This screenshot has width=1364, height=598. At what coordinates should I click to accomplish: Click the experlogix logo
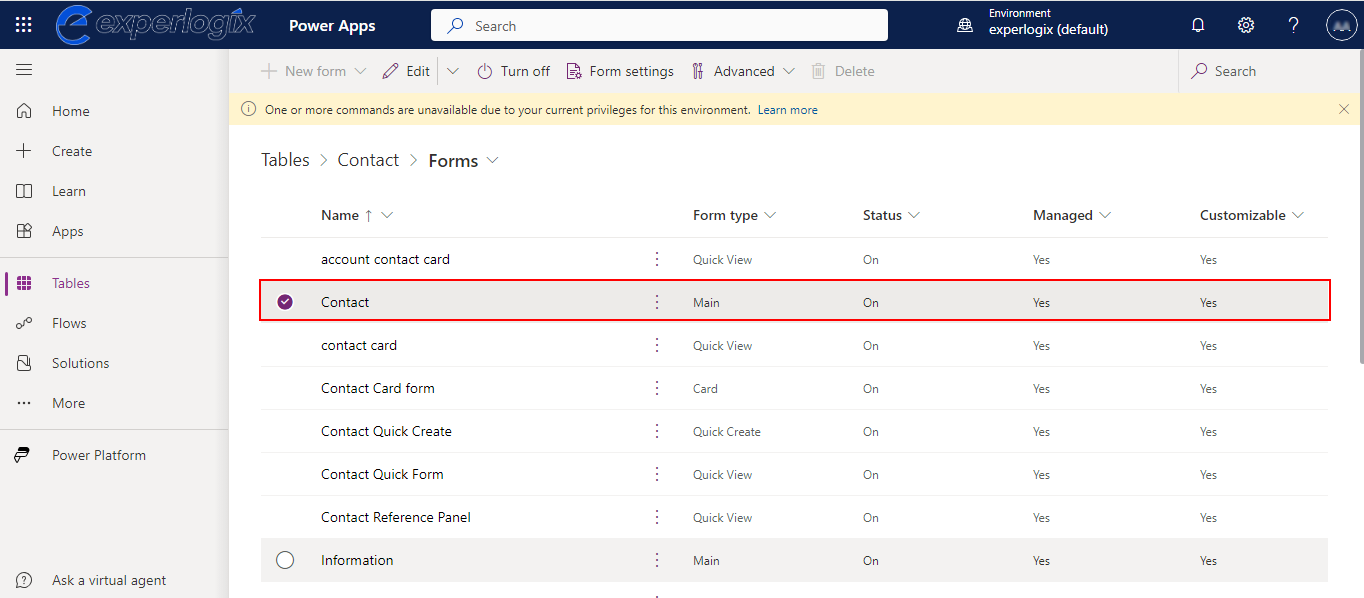(x=155, y=25)
